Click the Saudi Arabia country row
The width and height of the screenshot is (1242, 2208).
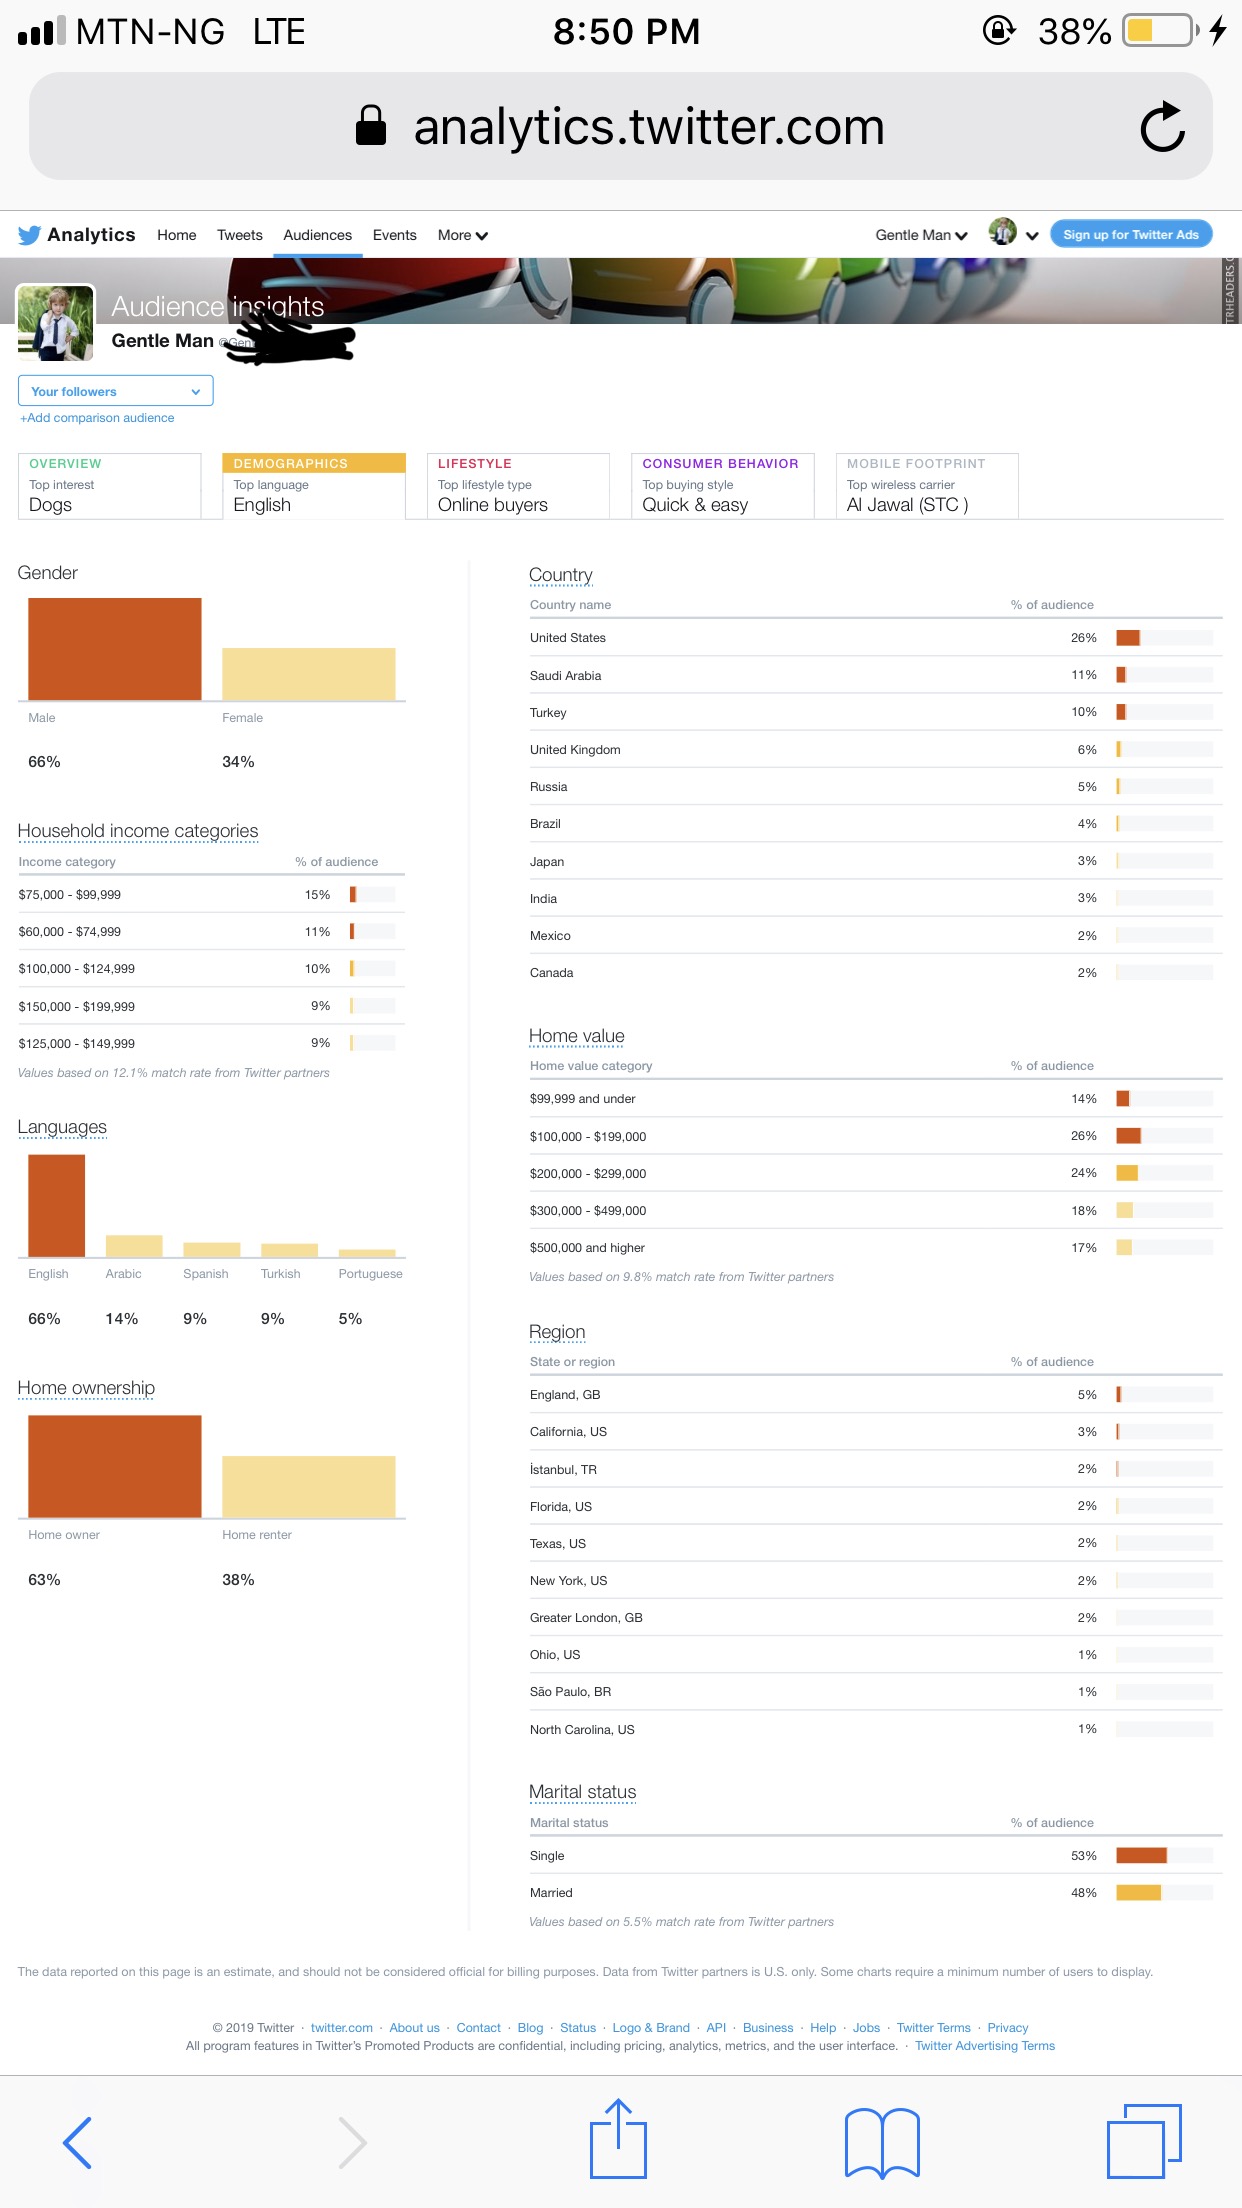click(x=875, y=675)
